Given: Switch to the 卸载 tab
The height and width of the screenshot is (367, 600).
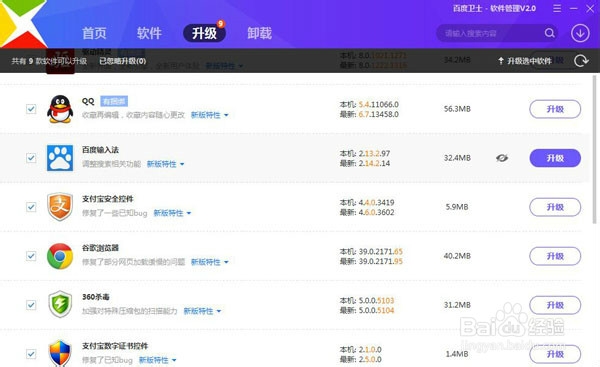Looking at the screenshot, I should point(259,33).
